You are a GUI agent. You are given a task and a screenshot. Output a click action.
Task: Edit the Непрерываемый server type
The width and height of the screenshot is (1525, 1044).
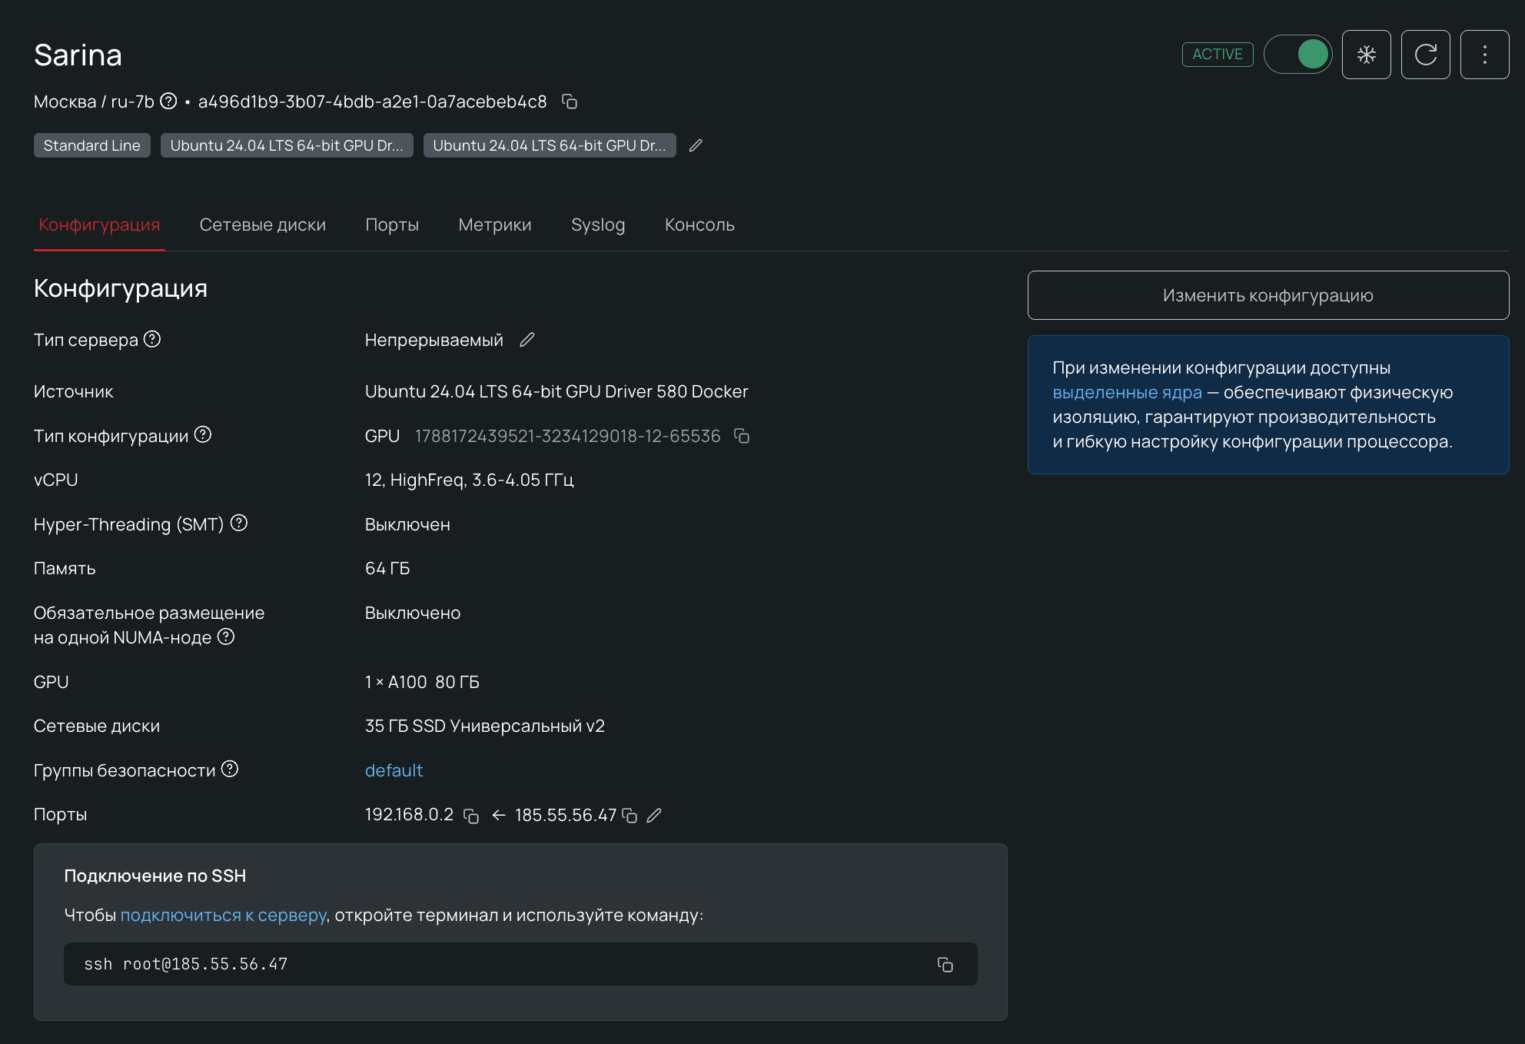point(527,340)
